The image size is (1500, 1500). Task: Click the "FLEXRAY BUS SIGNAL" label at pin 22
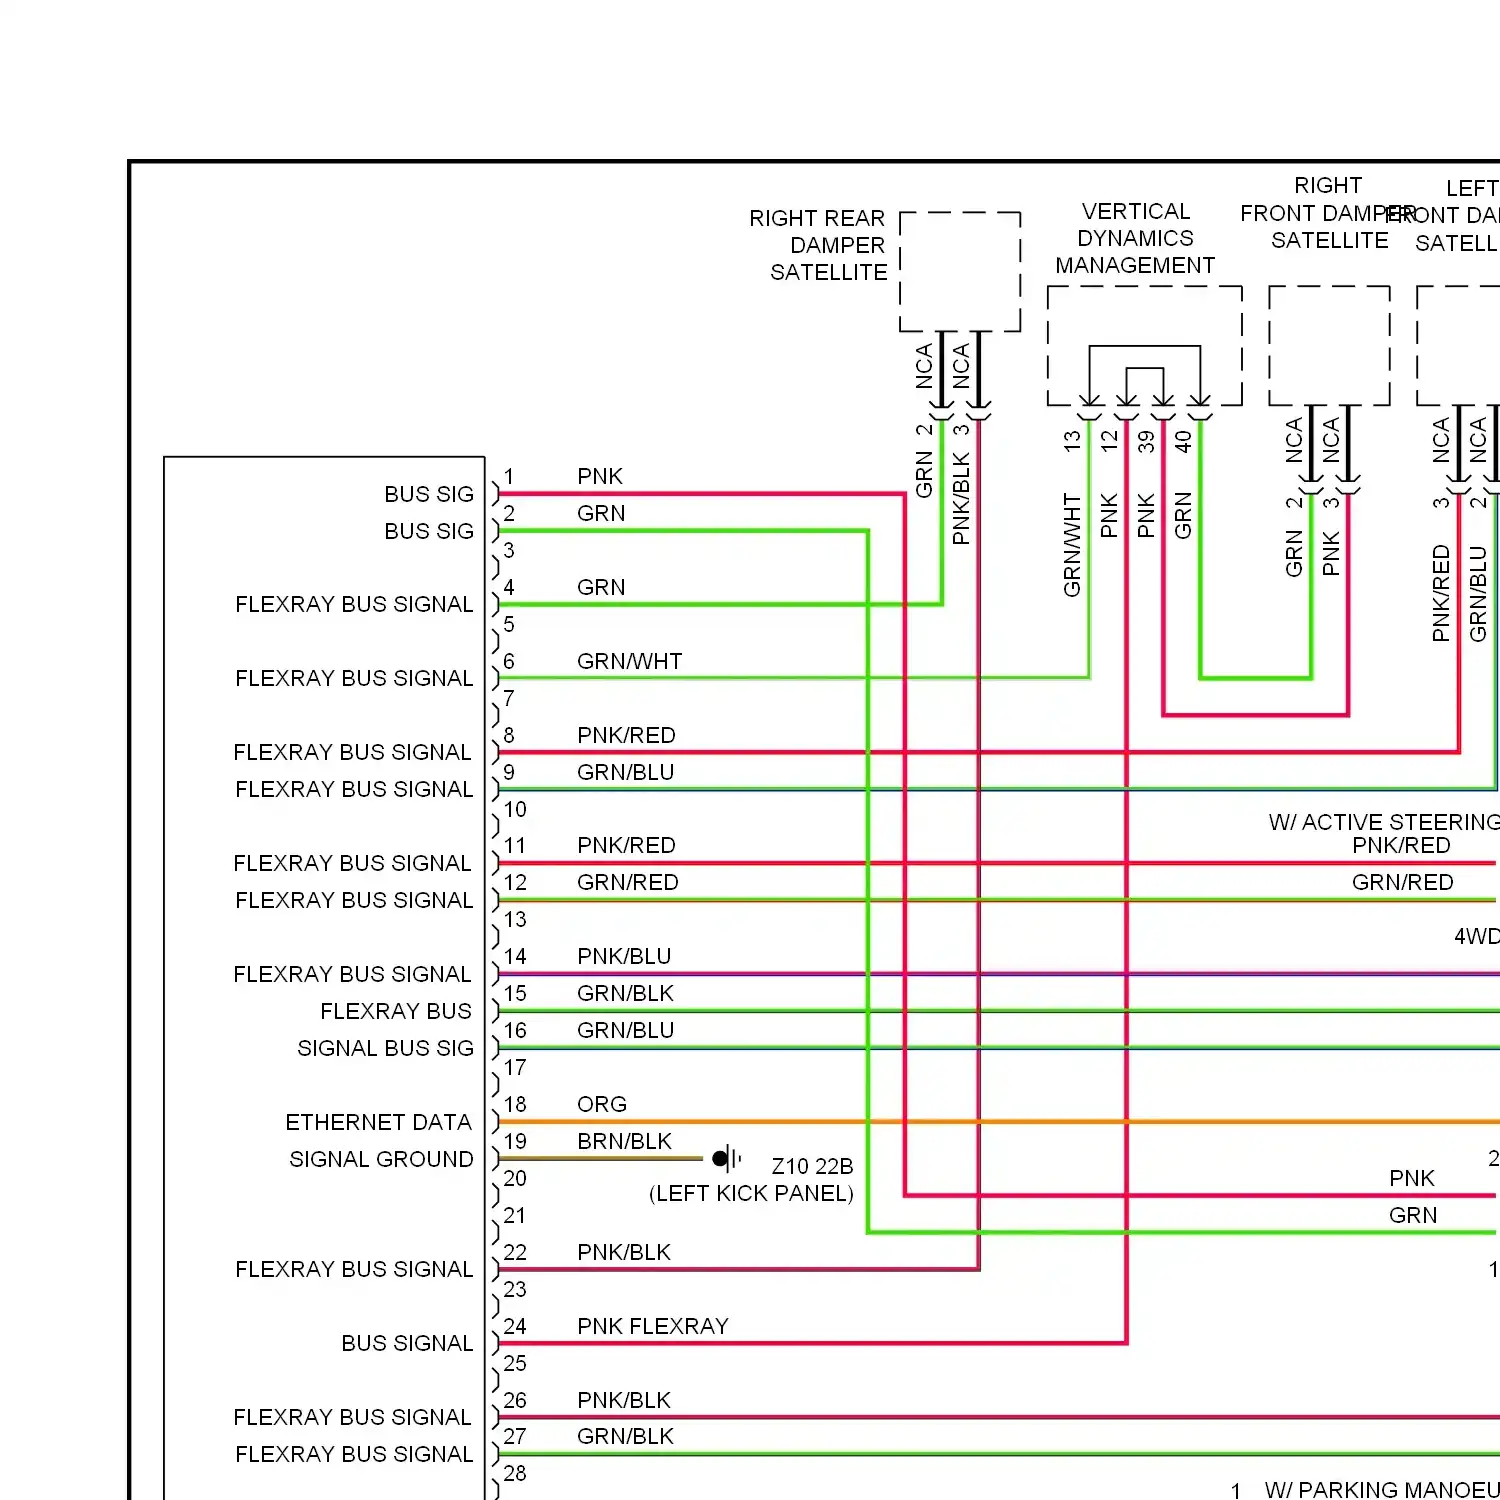354,1269
